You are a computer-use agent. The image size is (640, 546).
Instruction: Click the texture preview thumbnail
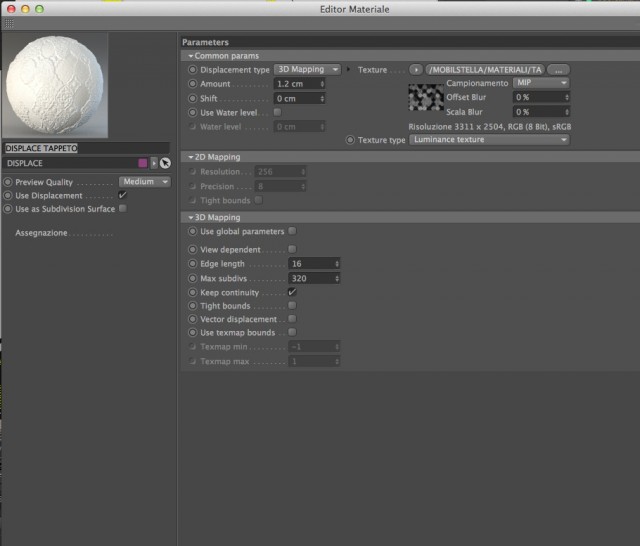426,97
